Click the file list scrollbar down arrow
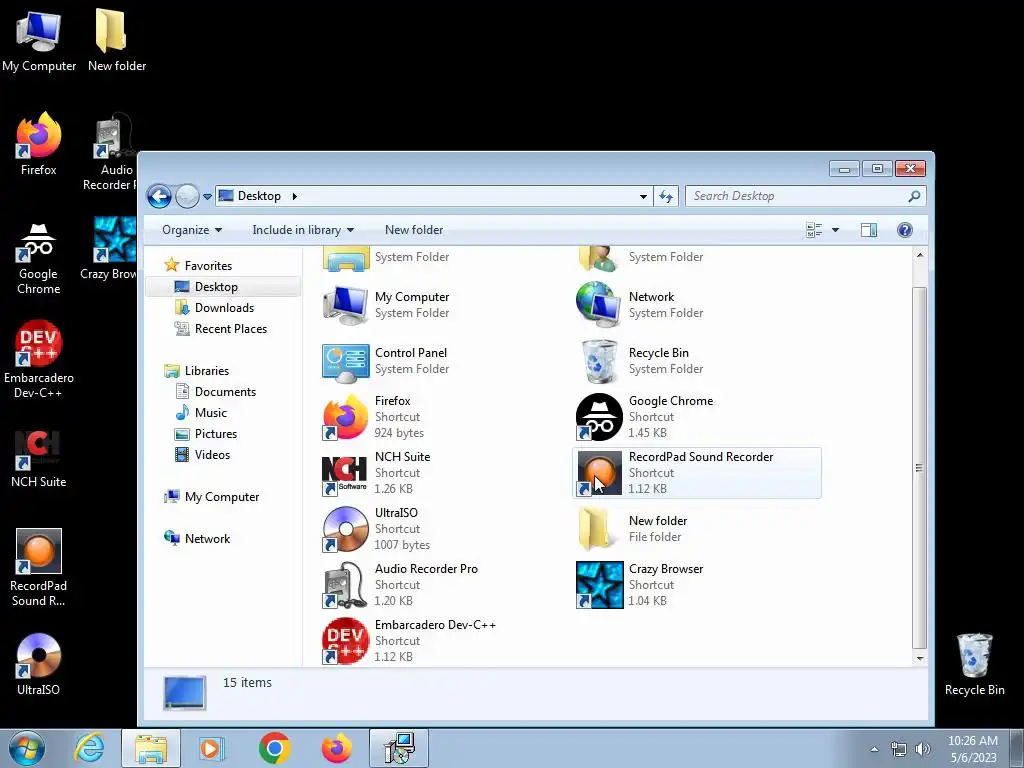The height and width of the screenshot is (768, 1024). point(920,658)
